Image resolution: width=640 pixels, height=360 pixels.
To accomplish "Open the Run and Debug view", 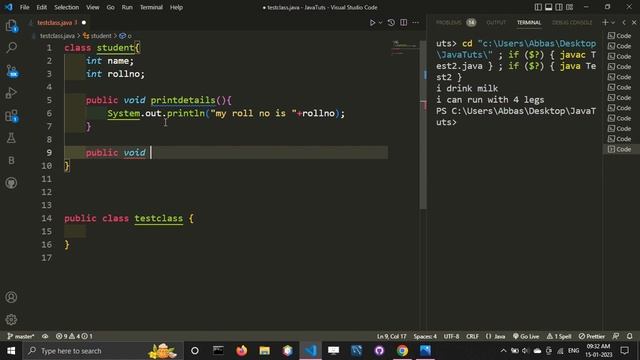I will (x=11, y=93).
